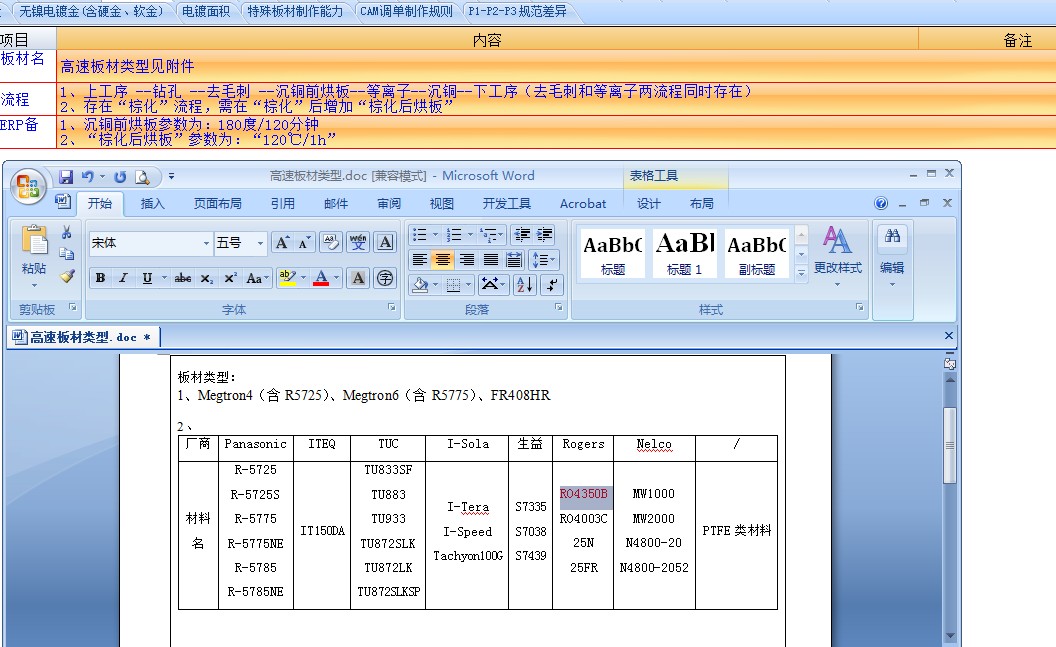Expand the numbered list dropdown
This screenshot has height=647, width=1056.
[x=469, y=234]
